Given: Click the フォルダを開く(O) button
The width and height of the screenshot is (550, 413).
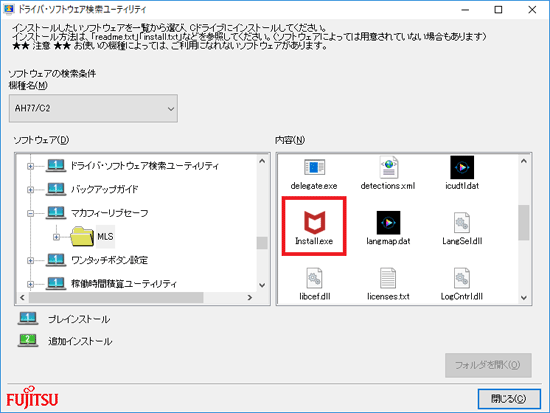Looking at the screenshot, I should (488, 365).
